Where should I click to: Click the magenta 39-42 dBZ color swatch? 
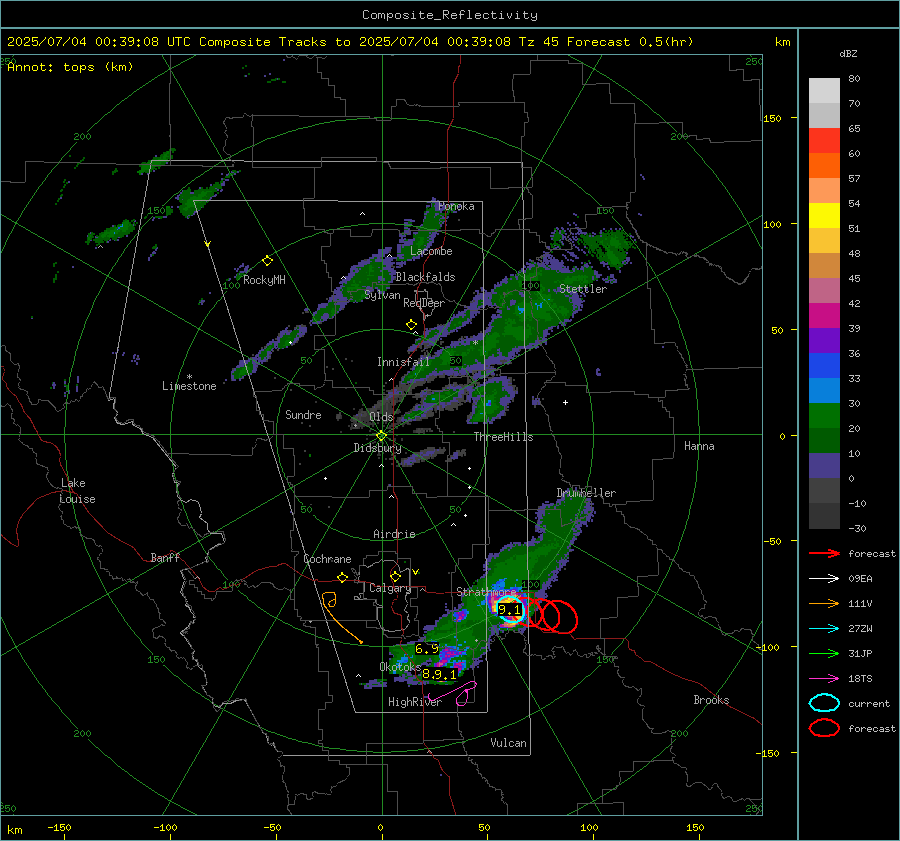tap(824, 316)
